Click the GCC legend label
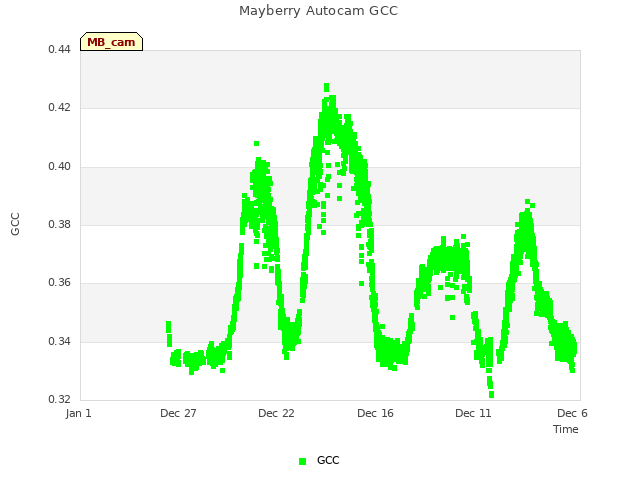This screenshot has width=640, height=480. [328, 460]
